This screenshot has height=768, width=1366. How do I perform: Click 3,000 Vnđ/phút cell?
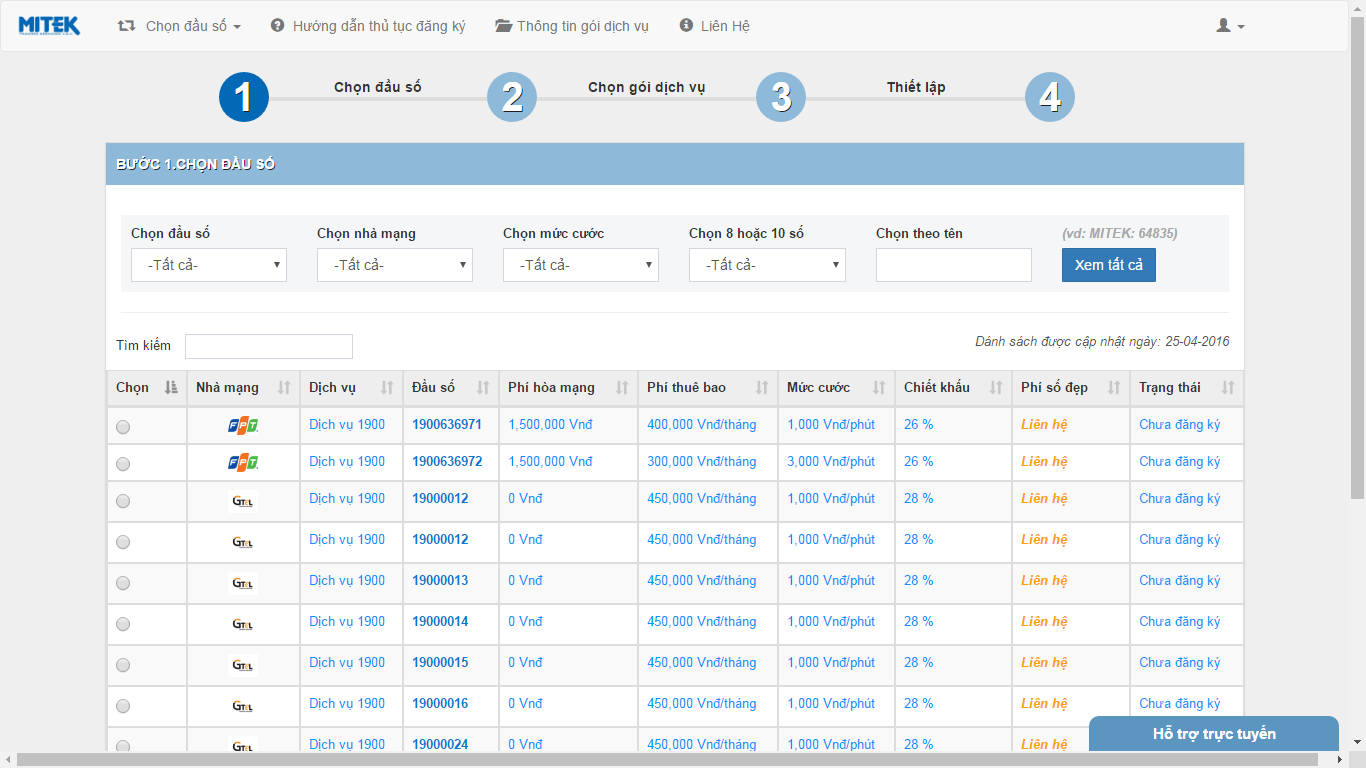tap(831, 461)
